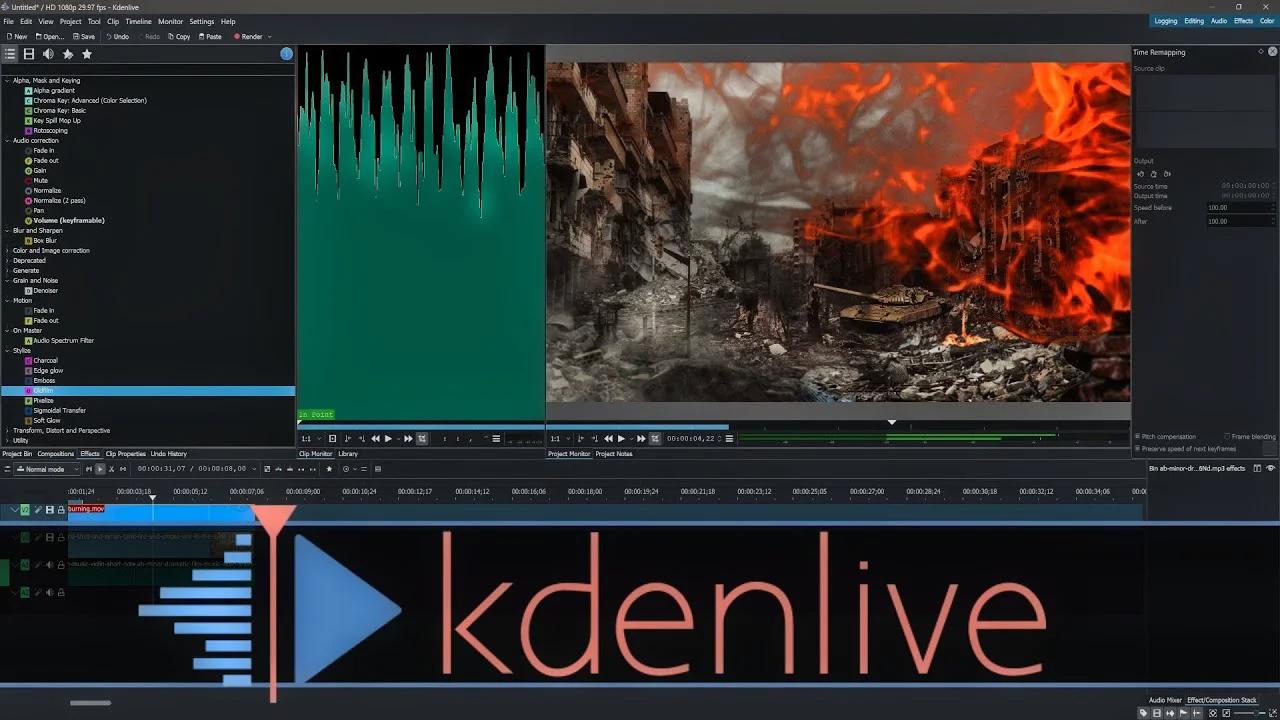Switch to the Project Notes tab

point(613,453)
